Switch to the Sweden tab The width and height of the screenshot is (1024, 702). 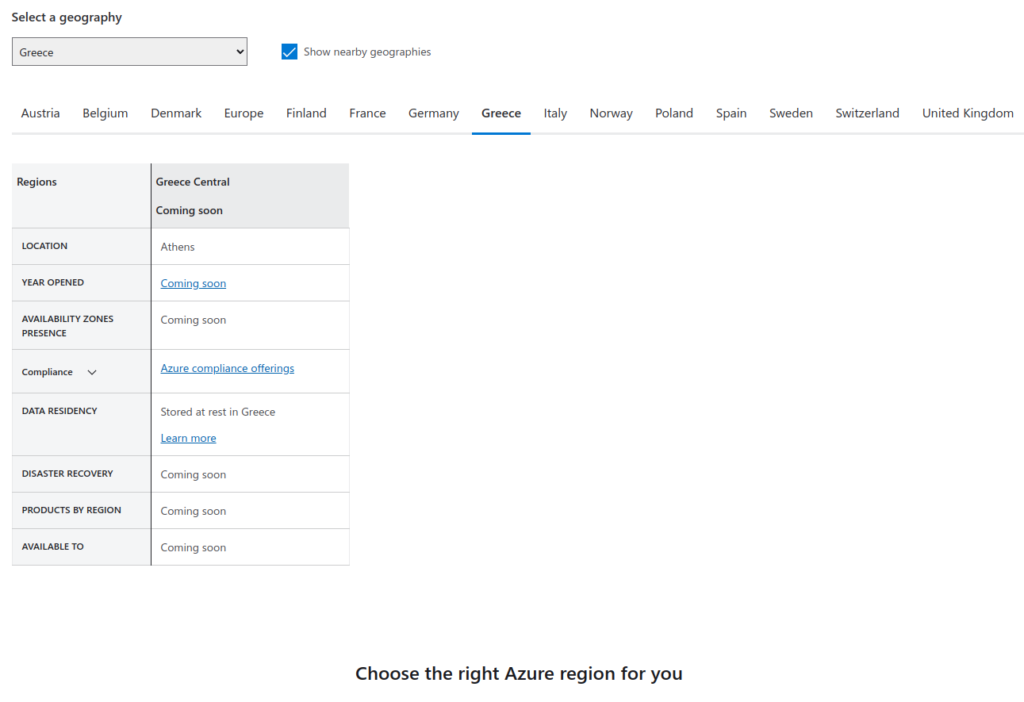point(791,113)
